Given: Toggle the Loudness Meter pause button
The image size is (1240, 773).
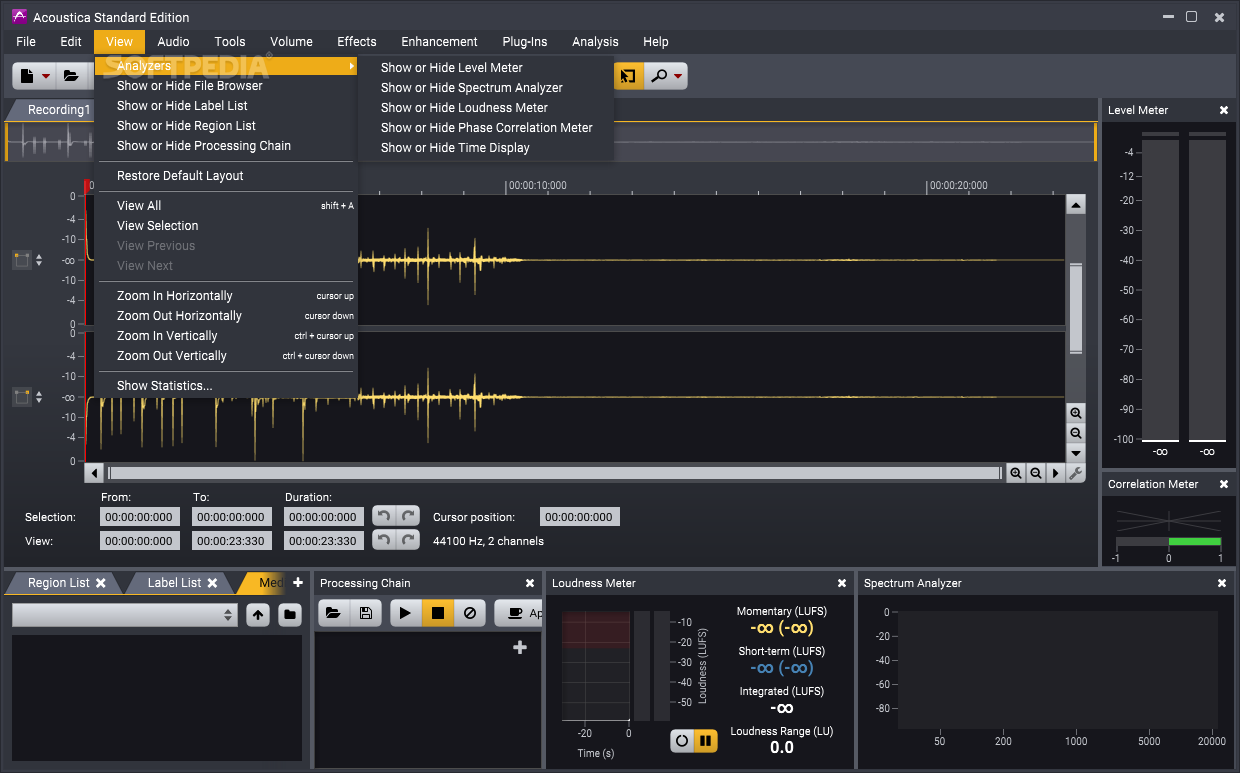Looking at the screenshot, I should tap(706, 741).
